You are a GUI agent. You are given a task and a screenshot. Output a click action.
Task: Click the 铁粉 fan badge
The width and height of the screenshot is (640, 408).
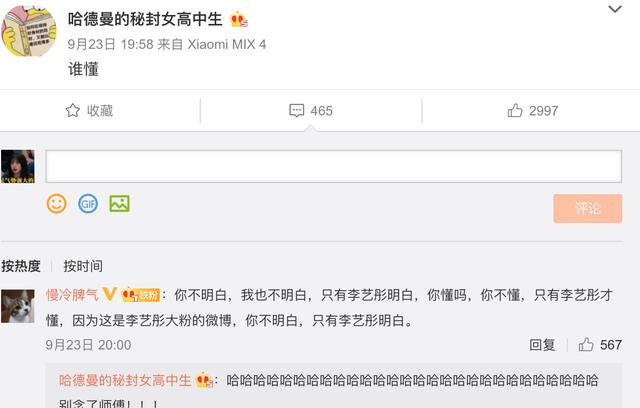(141, 295)
